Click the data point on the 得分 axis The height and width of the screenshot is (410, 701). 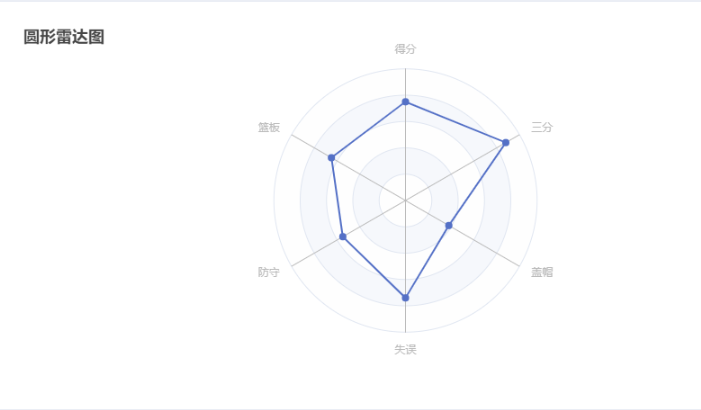[x=405, y=102]
